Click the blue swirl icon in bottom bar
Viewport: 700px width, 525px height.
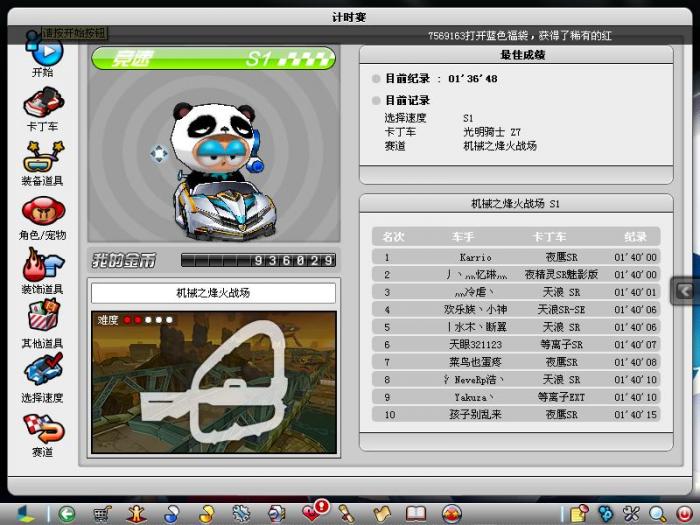(x=171, y=514)
